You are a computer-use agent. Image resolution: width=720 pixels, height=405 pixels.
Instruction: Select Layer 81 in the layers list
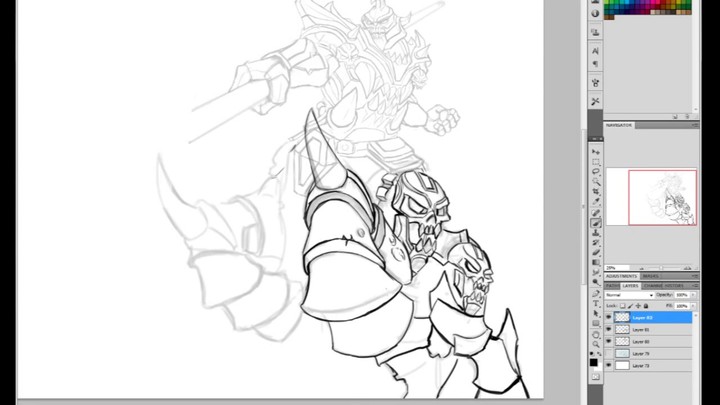click(x=648, y=329)
